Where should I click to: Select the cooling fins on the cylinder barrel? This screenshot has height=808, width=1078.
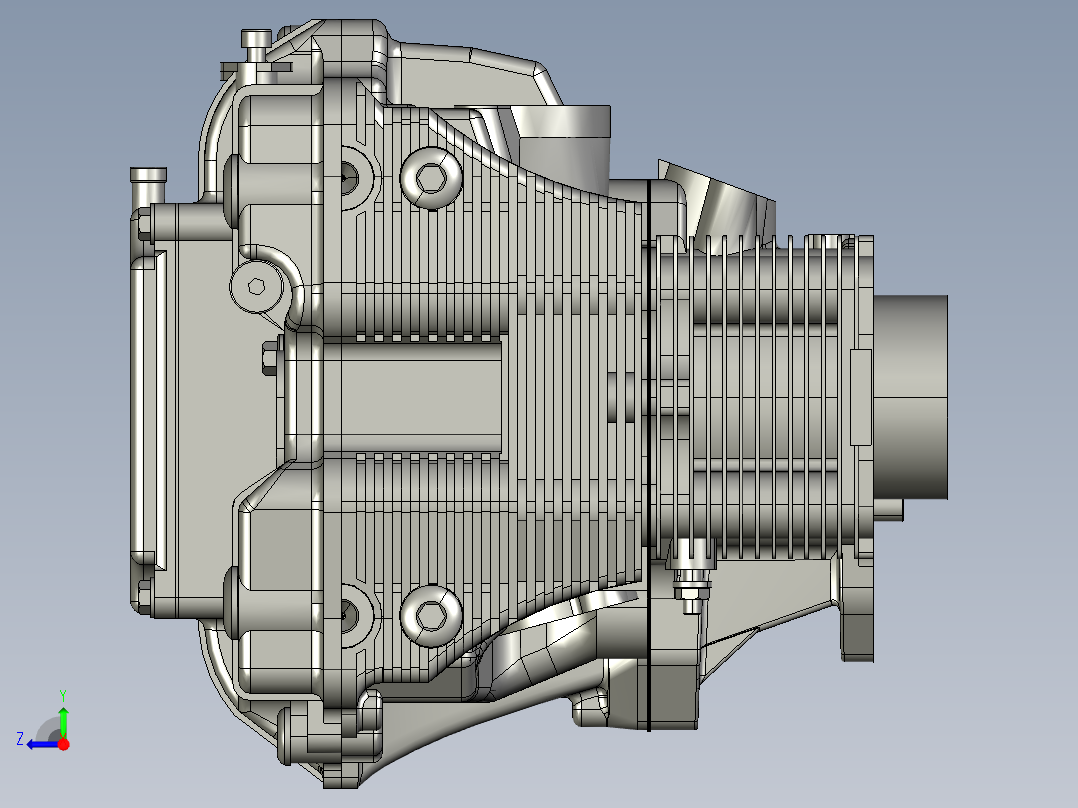coord(760,300)
